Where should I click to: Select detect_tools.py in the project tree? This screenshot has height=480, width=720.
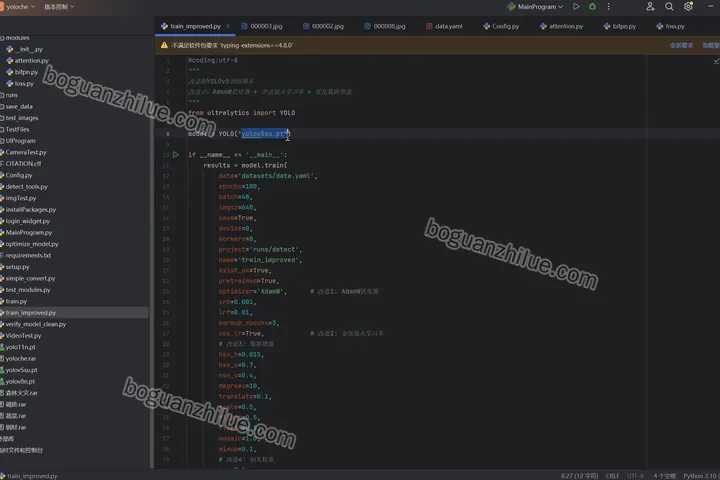24,187
